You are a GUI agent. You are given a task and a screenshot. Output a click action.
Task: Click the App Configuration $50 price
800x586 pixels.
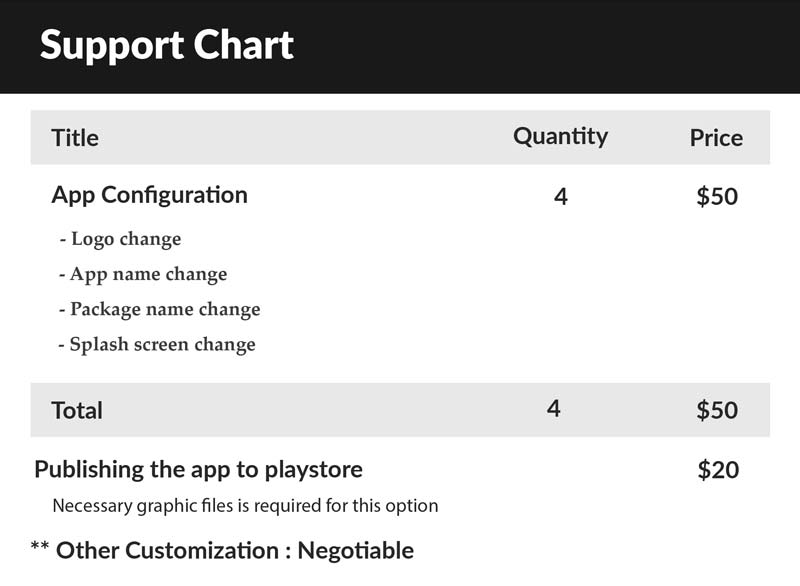tap(717, 196)
